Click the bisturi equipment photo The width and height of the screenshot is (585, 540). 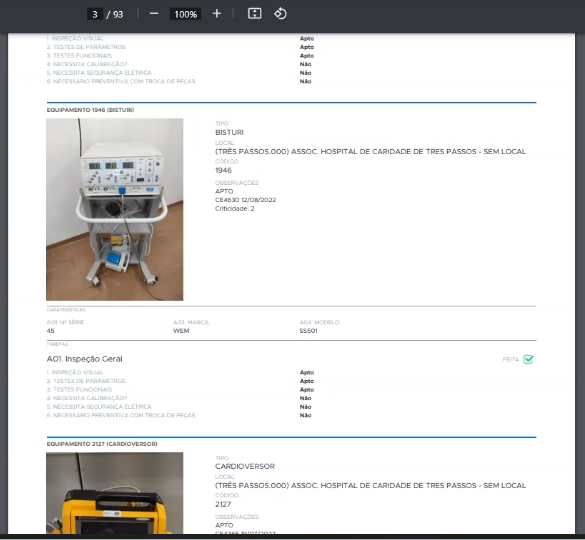[115, 209]
